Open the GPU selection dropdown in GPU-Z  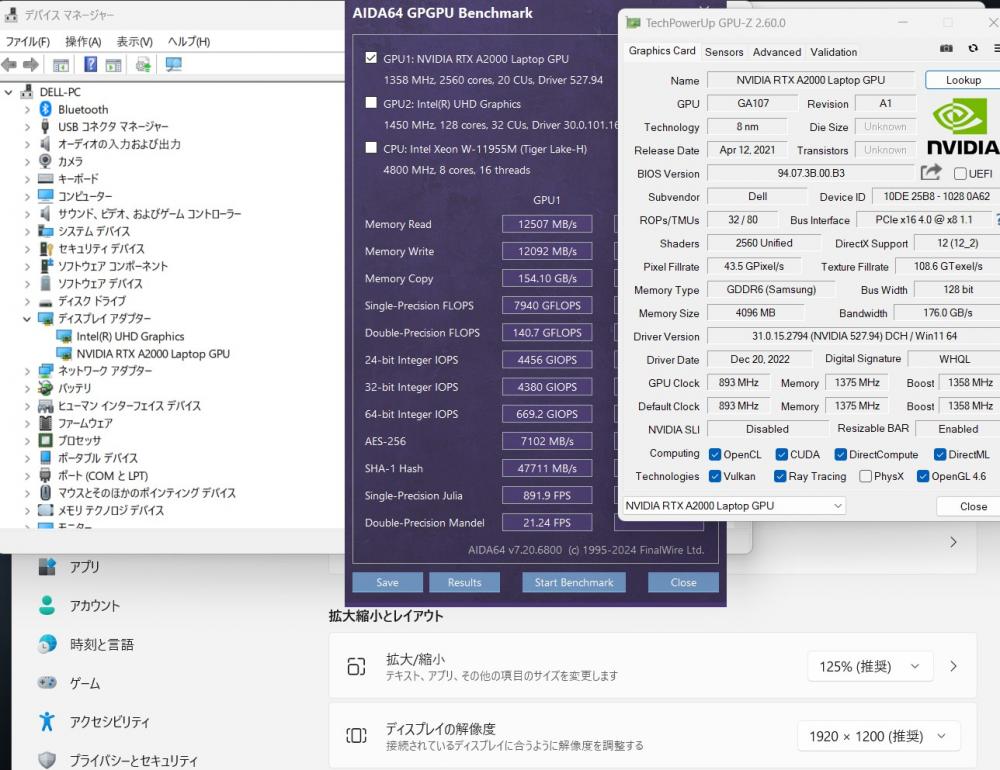(x=735, y=506)
